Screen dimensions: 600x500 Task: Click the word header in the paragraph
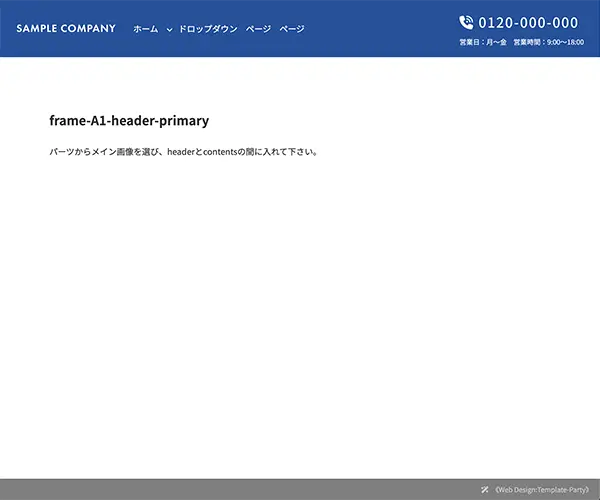181,152
